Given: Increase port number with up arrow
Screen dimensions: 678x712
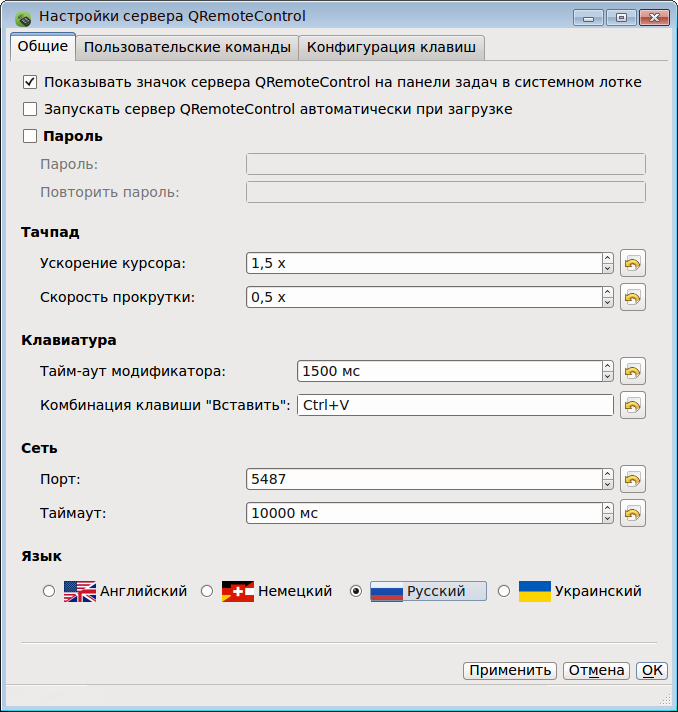Looking at the screenshot, I should 608,474.
